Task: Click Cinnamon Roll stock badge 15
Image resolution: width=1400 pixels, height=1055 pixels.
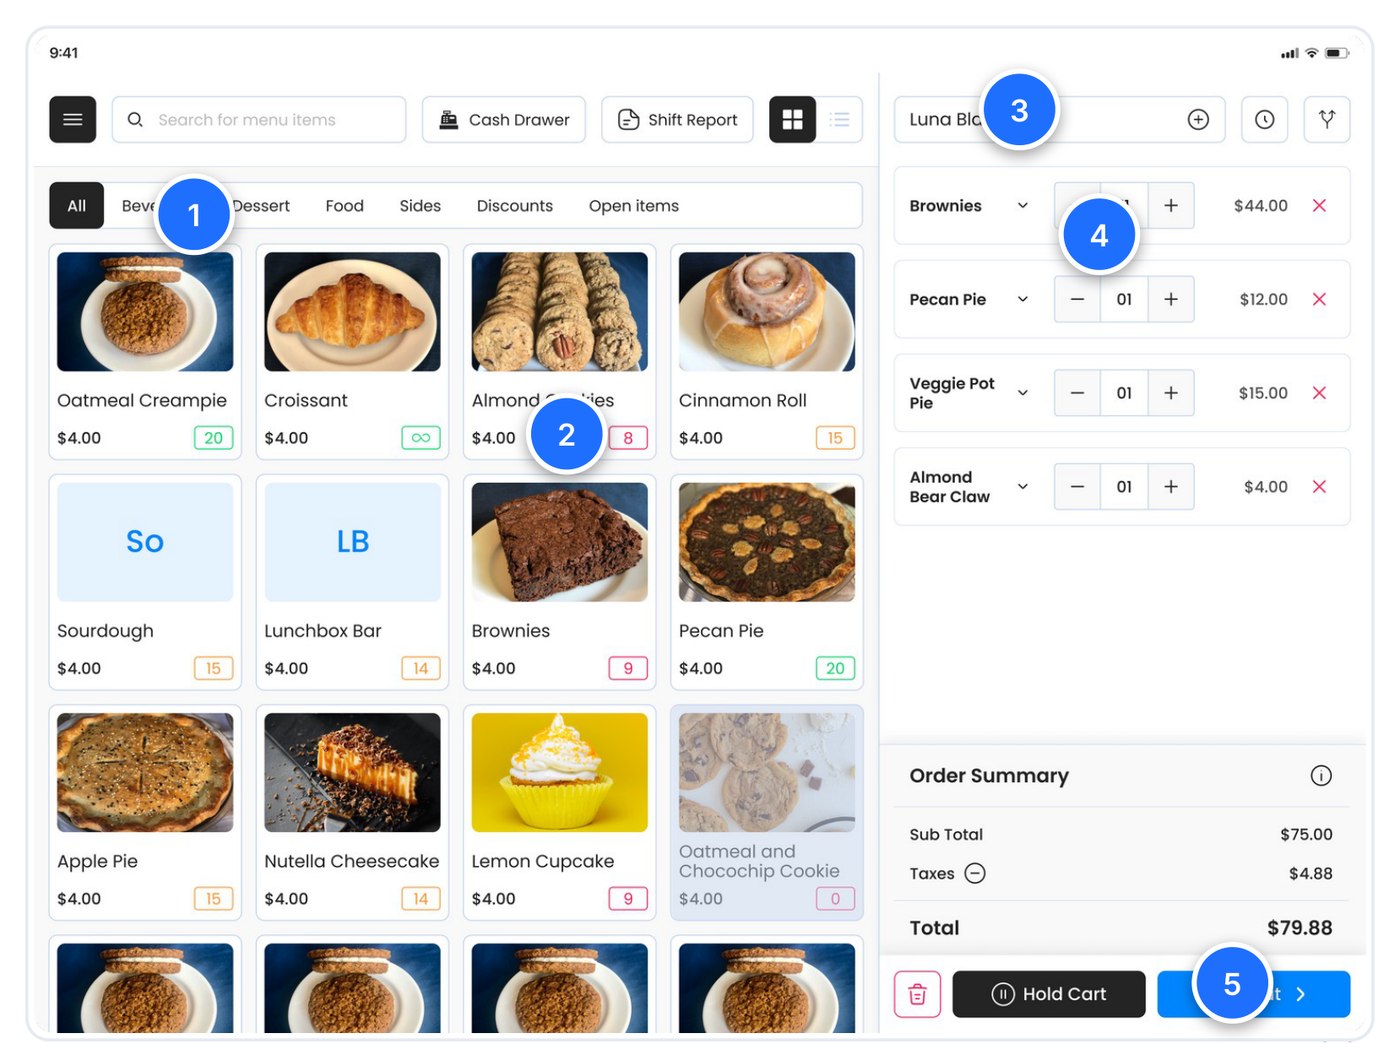Action: click(x=835, y=438)
